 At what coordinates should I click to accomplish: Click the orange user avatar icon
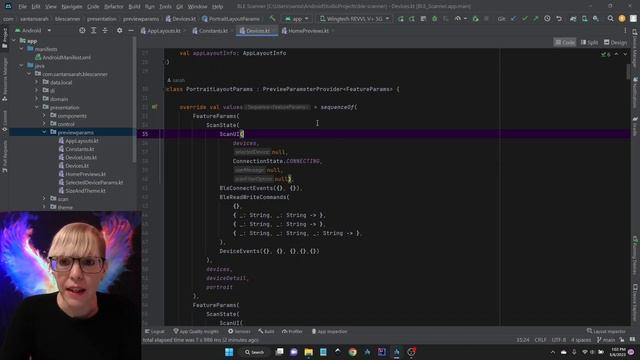click(622, 19)
